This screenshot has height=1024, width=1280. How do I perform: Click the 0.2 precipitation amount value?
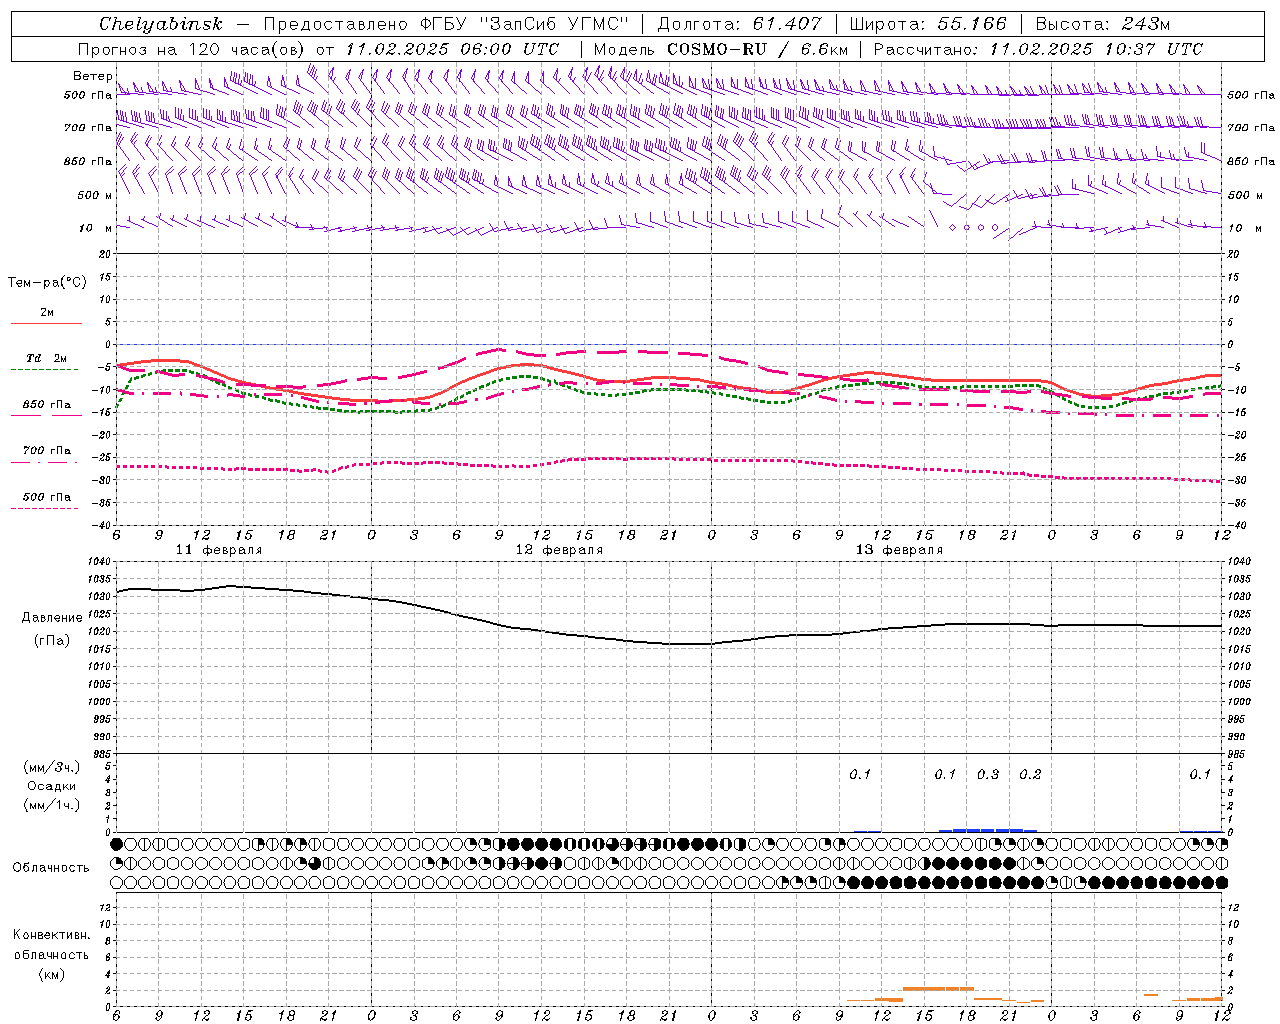[1030, 774]
